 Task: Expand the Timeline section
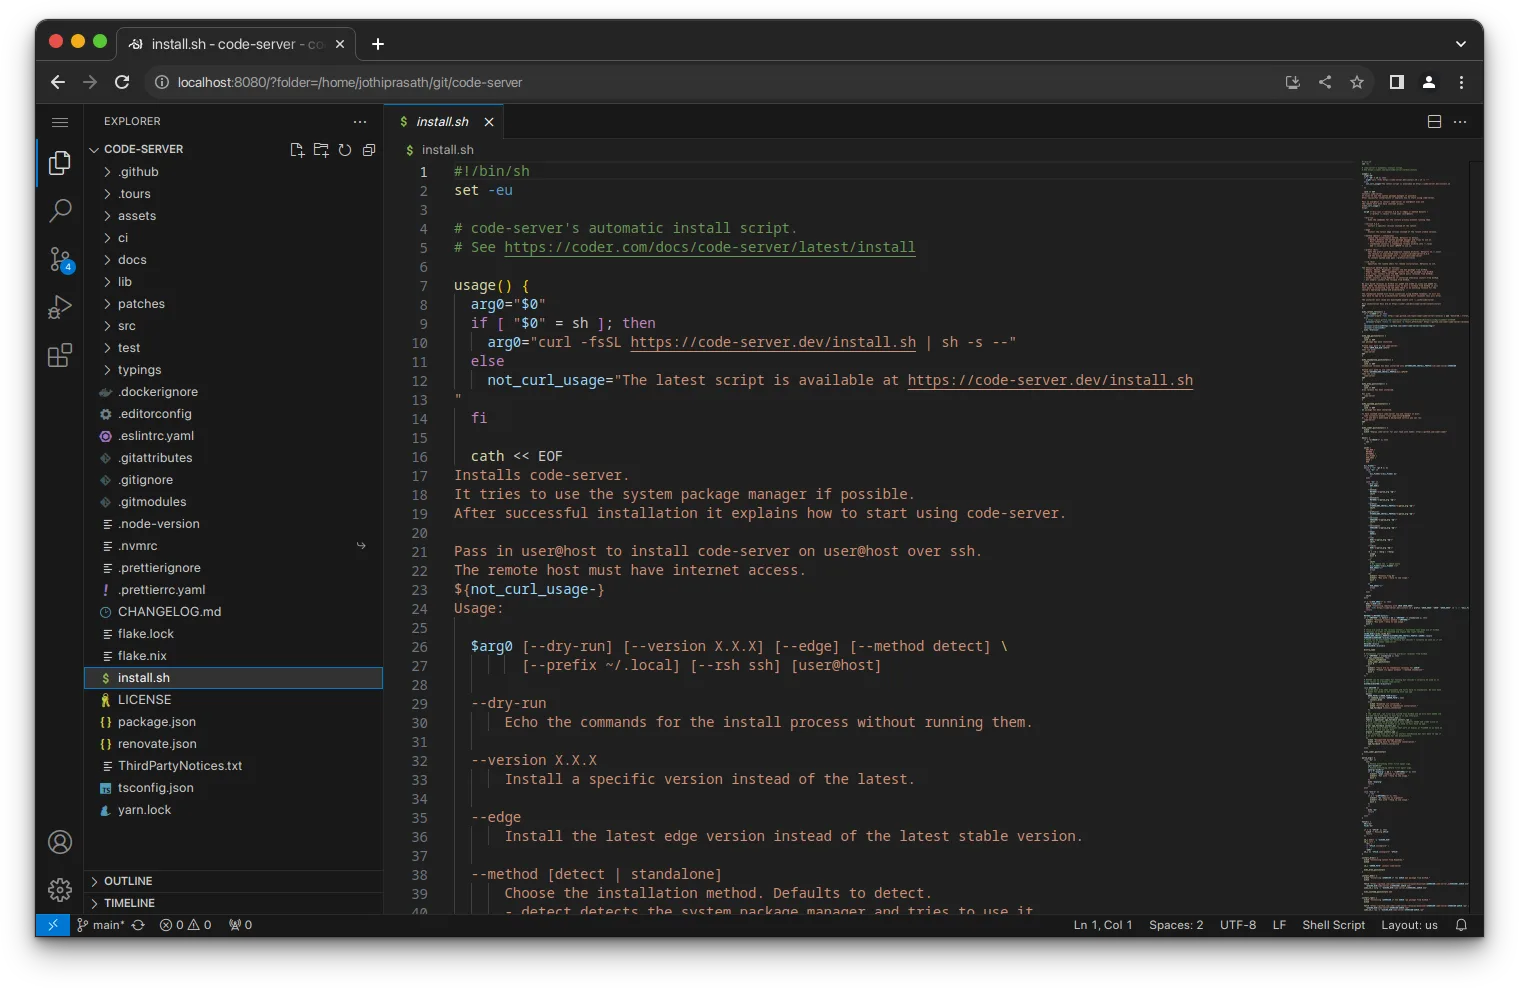(x=129, y=902)
